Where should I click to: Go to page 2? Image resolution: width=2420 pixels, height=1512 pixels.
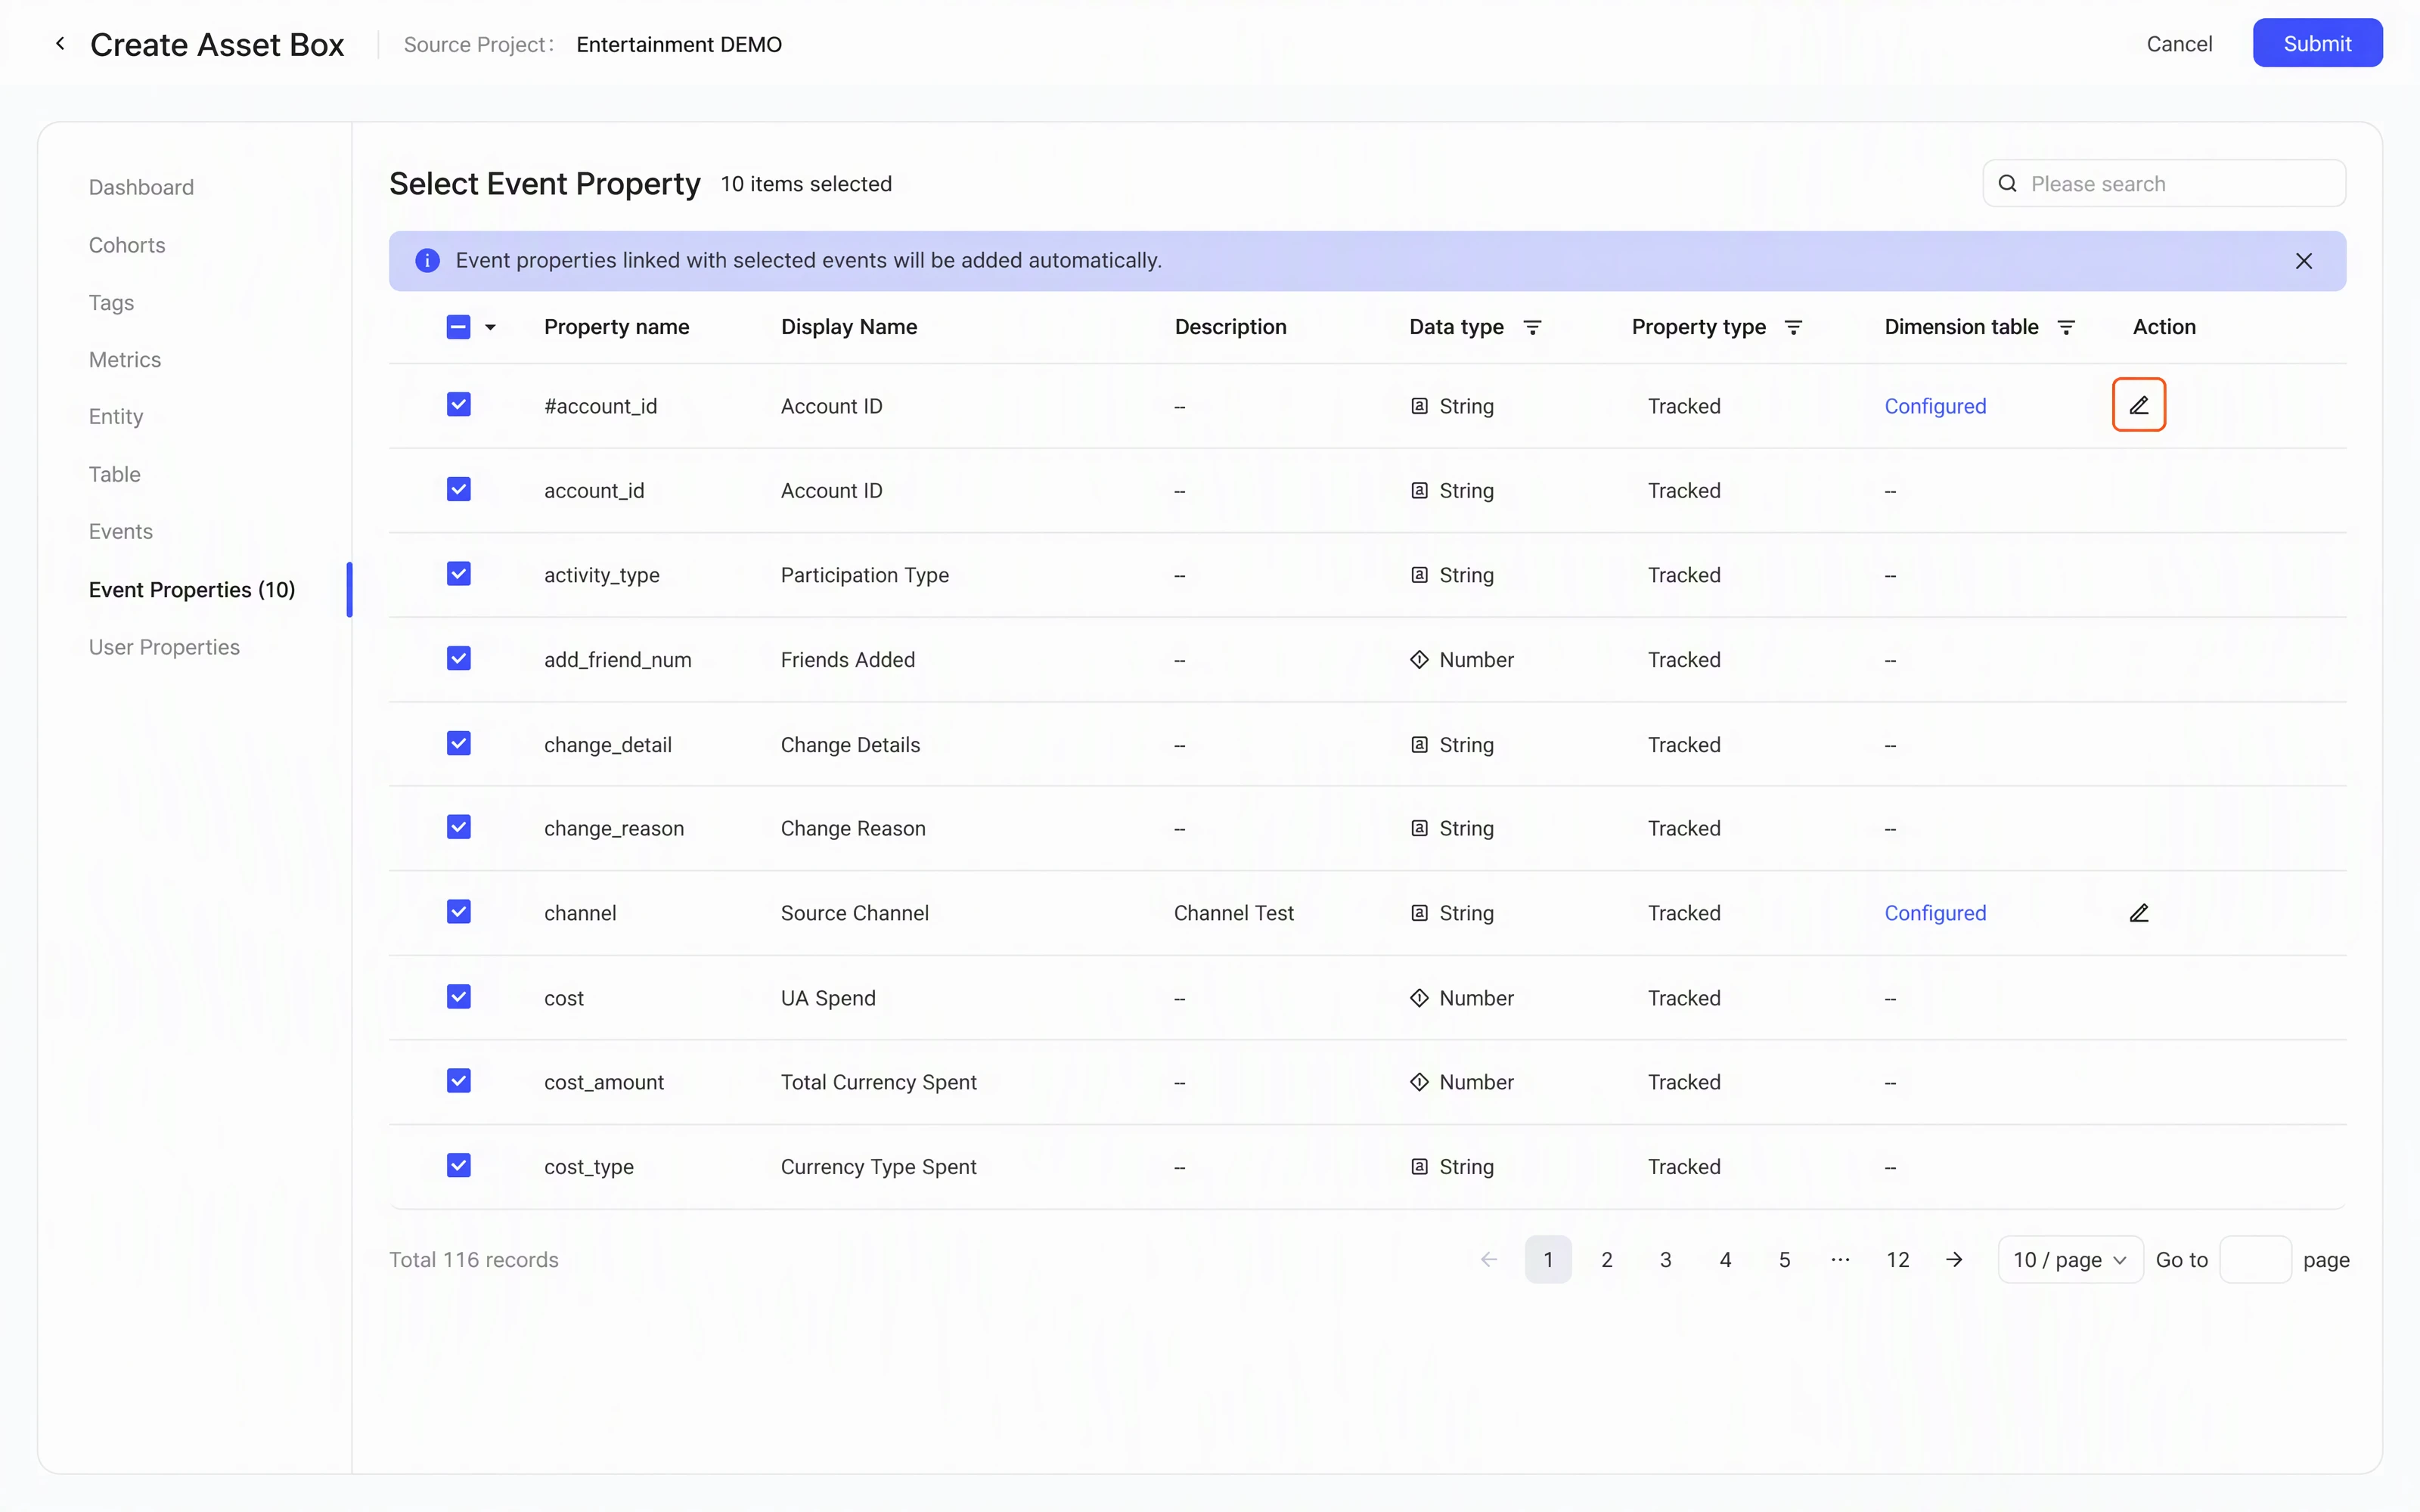(1607, 1260)
